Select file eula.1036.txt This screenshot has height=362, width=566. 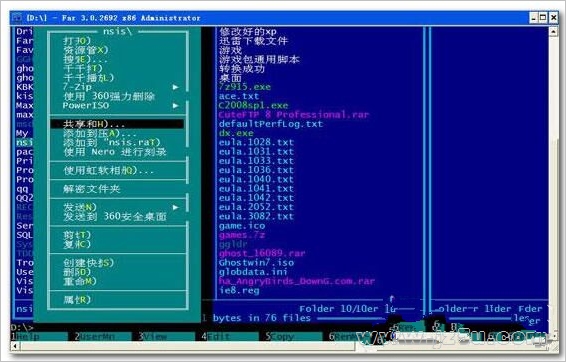pos(256,170)
